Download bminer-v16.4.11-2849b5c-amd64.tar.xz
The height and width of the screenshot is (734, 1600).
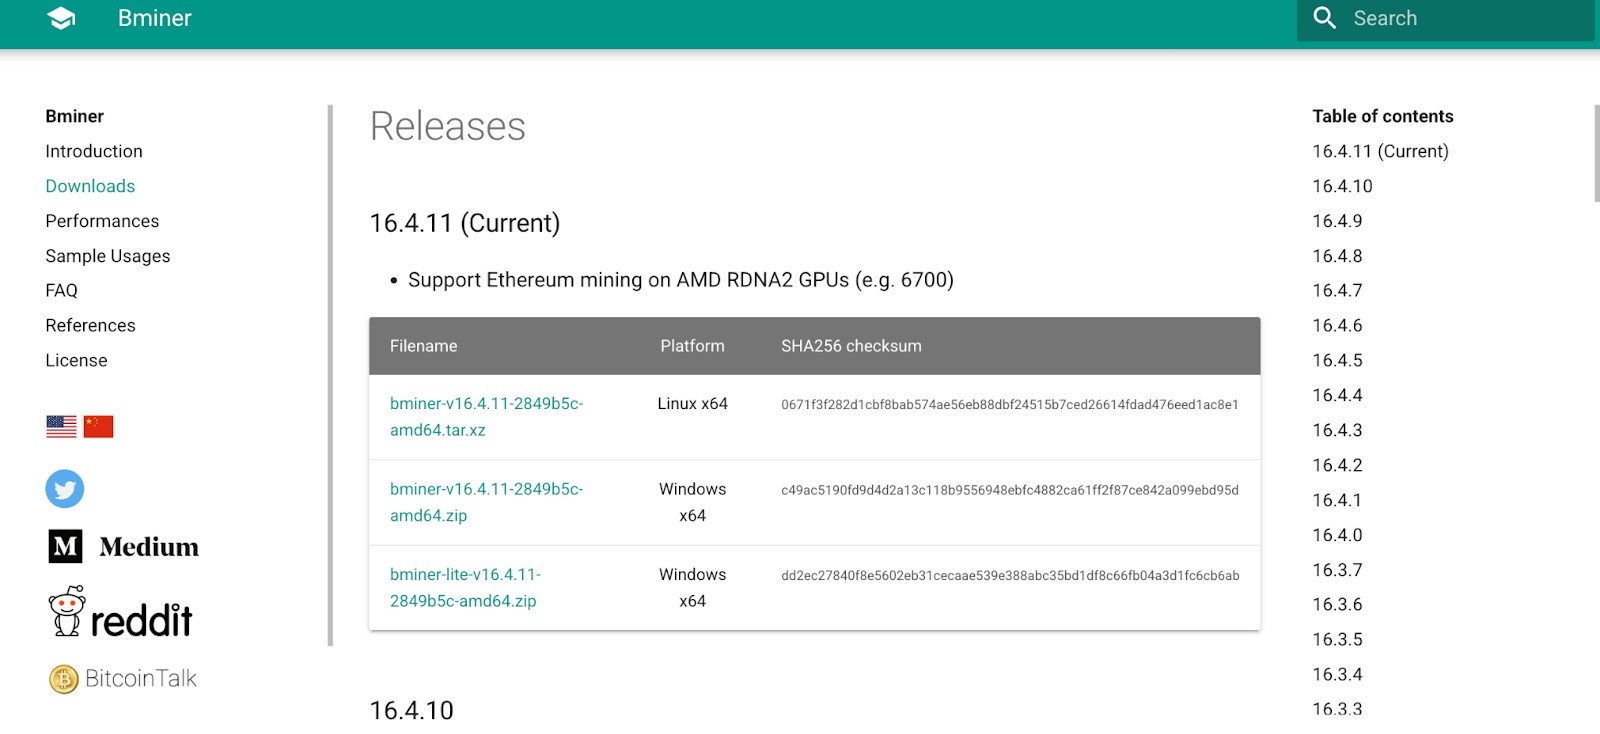click(x=486, y=417)
